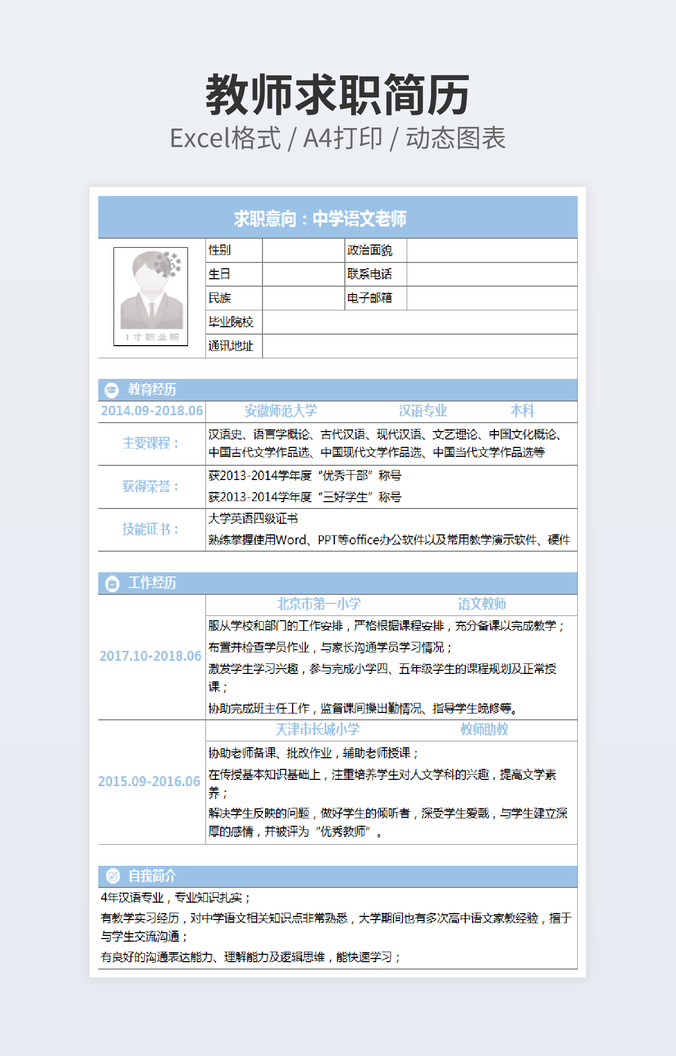Viewport: 676px width, 1056px height.
Task: Click the 2017.10-2018.06 date cell
Action: coord(151,656)
